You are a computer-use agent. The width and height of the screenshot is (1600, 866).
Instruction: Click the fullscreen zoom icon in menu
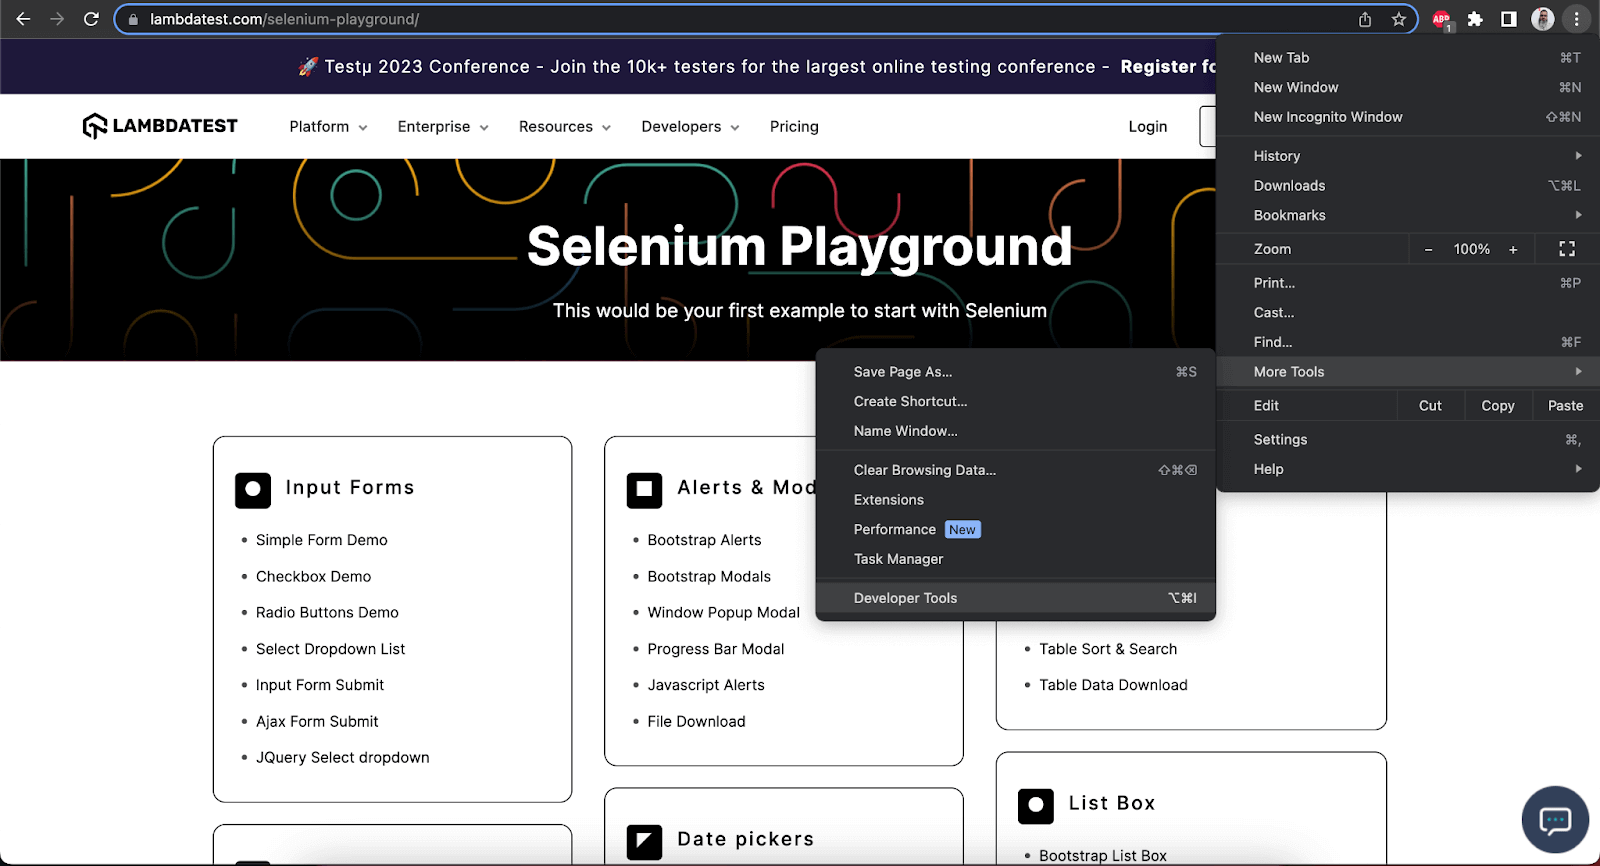click(x=1567, y=249)
